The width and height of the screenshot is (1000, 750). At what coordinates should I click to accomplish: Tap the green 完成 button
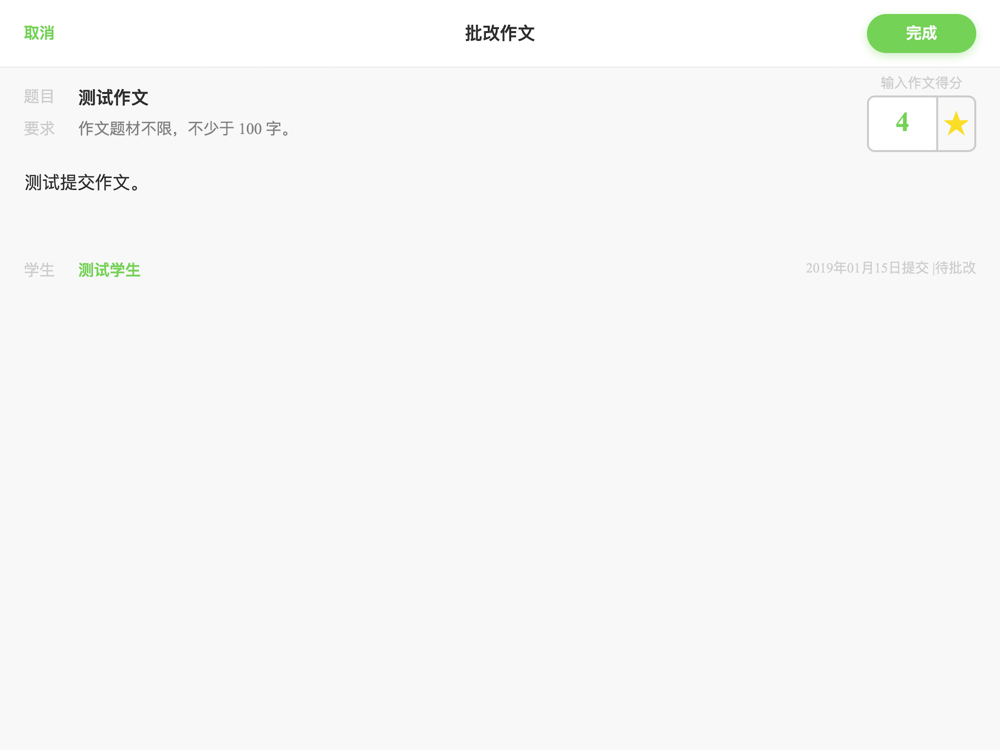click(x=921, y=33)
